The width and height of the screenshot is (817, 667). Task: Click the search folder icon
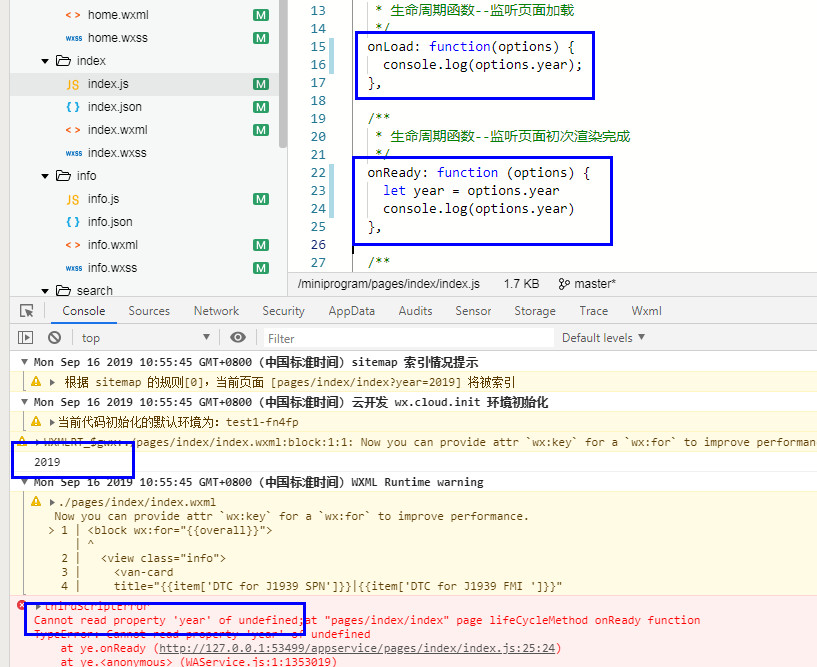click(x=63, y=290)
